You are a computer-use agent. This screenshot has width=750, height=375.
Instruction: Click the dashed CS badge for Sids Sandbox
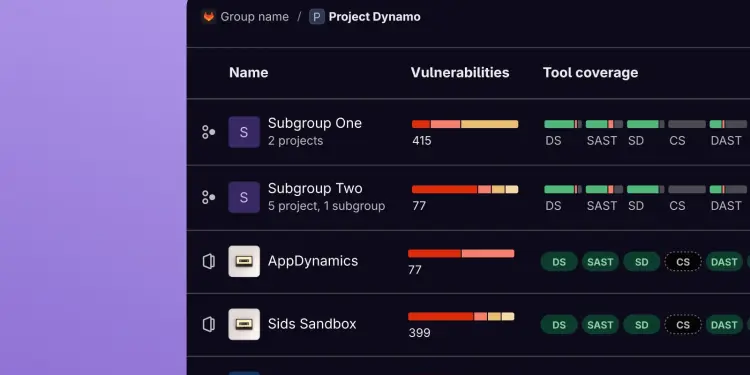coord(683,325)
